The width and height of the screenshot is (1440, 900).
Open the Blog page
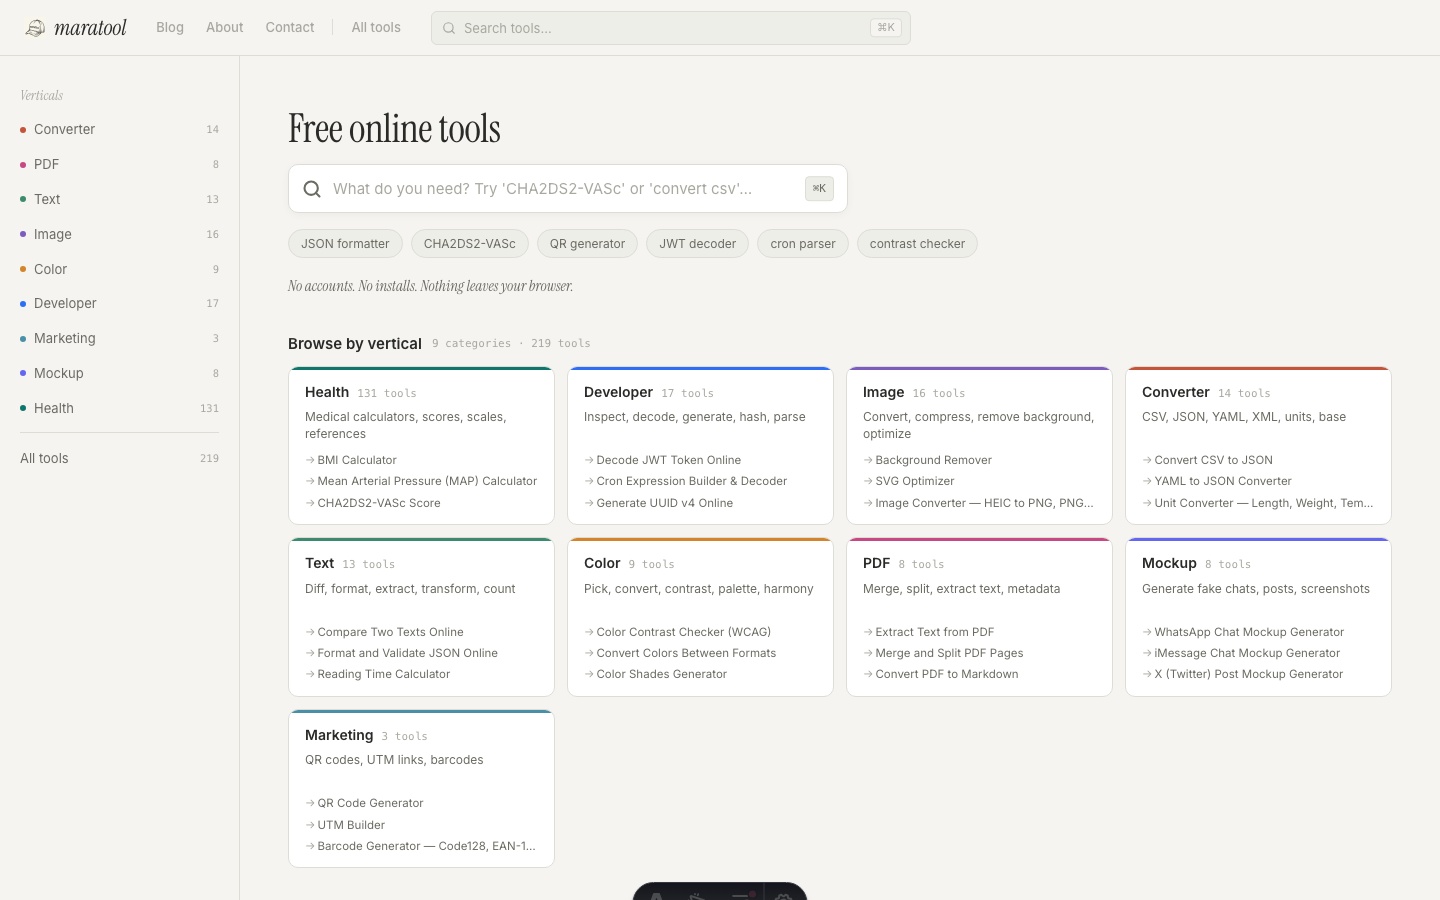[170, 27]
